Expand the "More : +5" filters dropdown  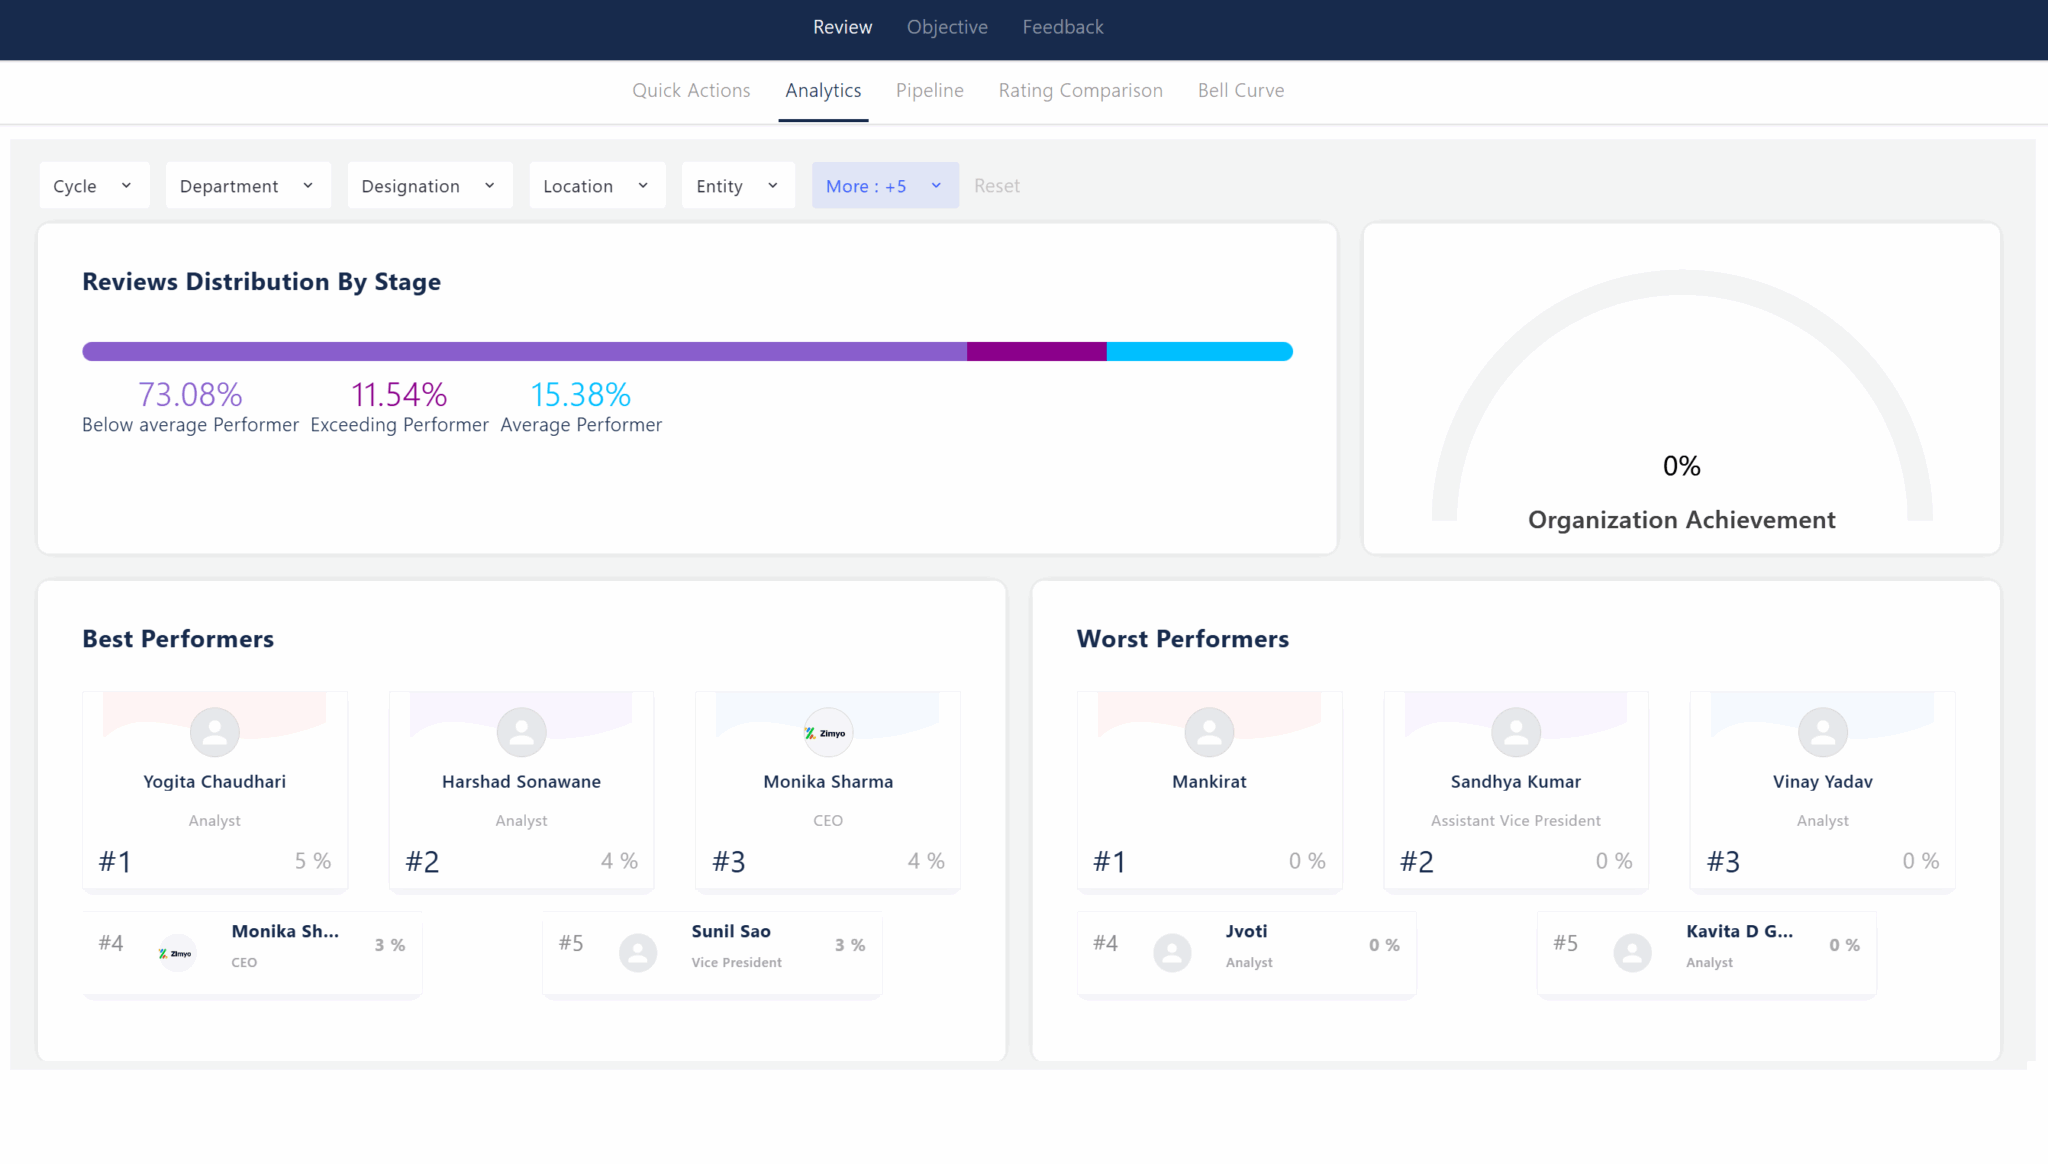(x=883, y=185)
